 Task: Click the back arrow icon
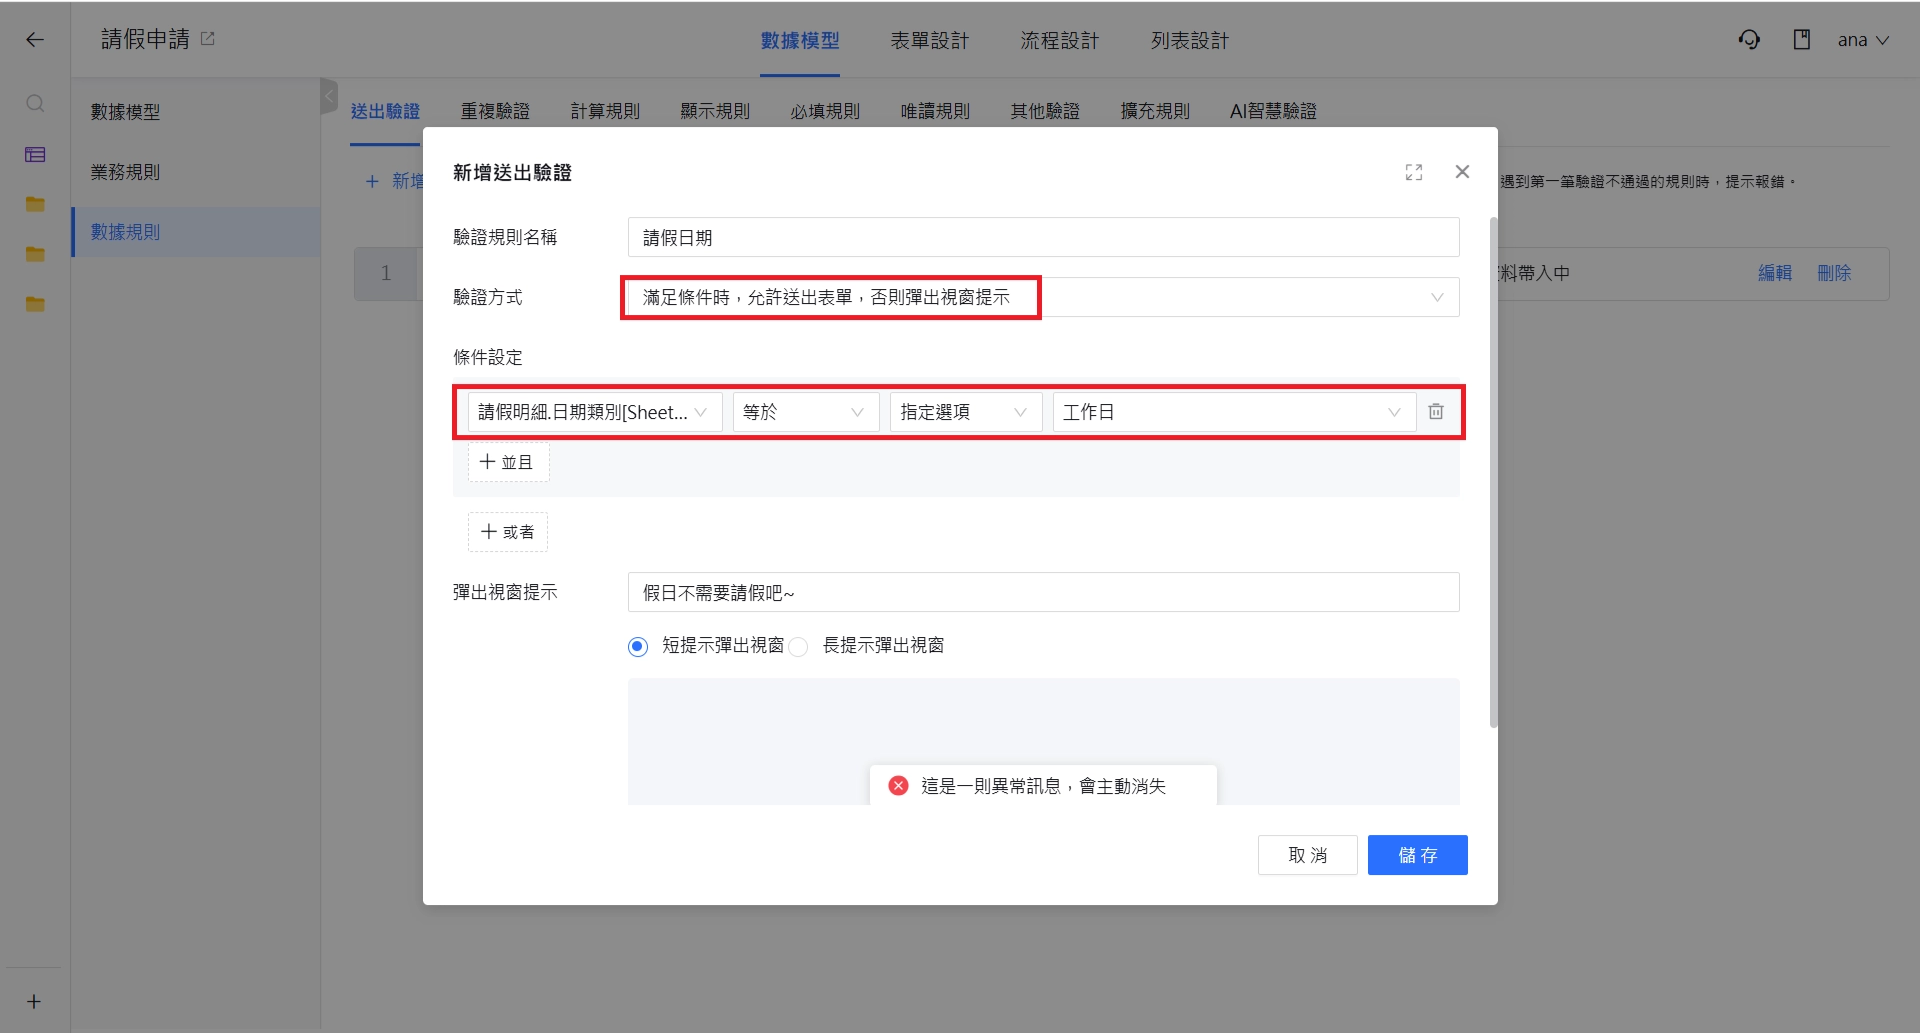click(35, 40)
